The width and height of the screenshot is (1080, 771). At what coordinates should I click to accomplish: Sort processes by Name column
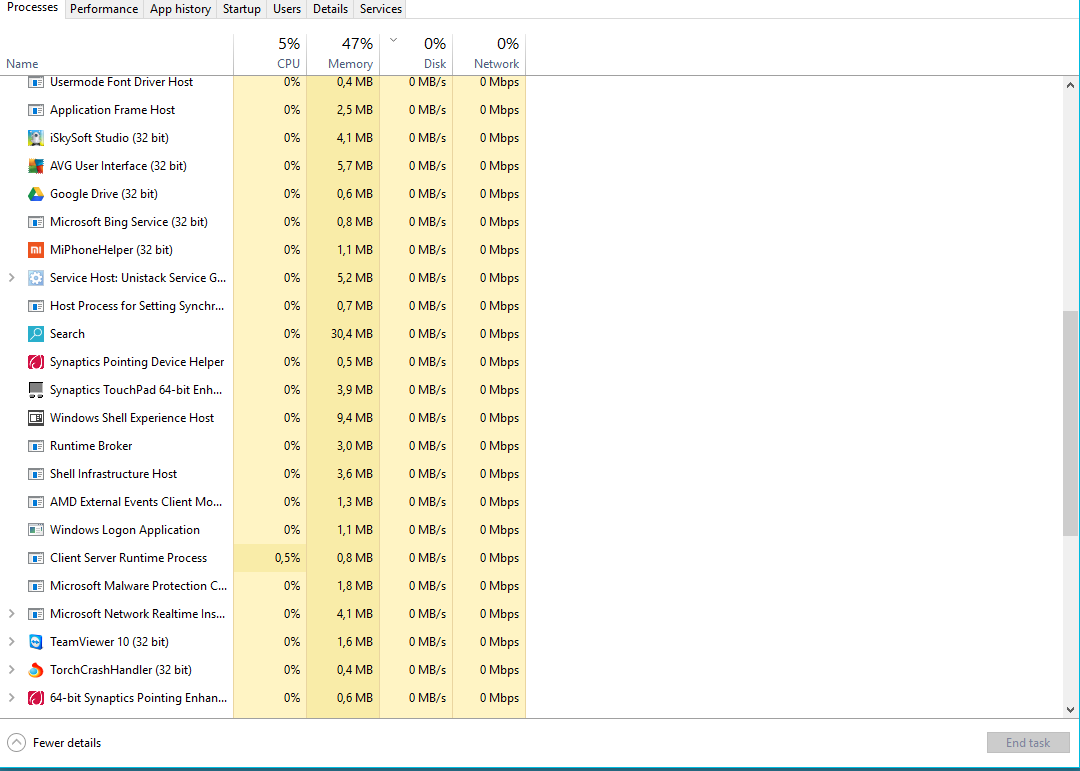pyautogui.click(x=117, y=54)
